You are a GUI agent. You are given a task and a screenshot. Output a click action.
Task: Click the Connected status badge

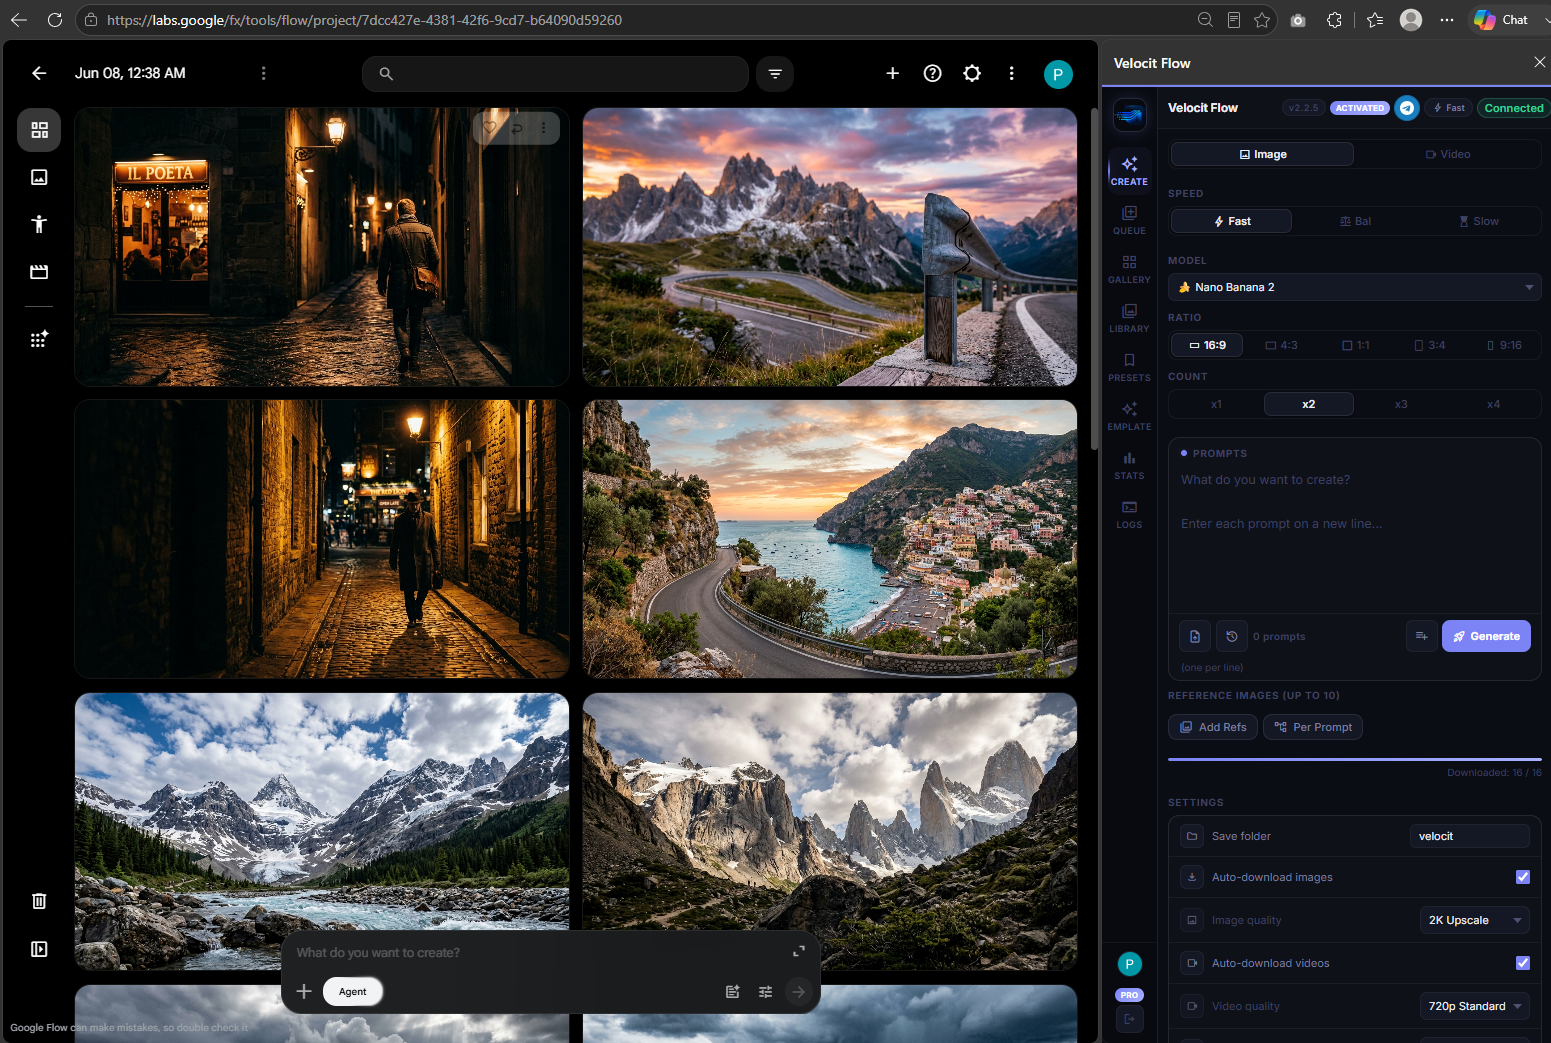click(1513, 108)
